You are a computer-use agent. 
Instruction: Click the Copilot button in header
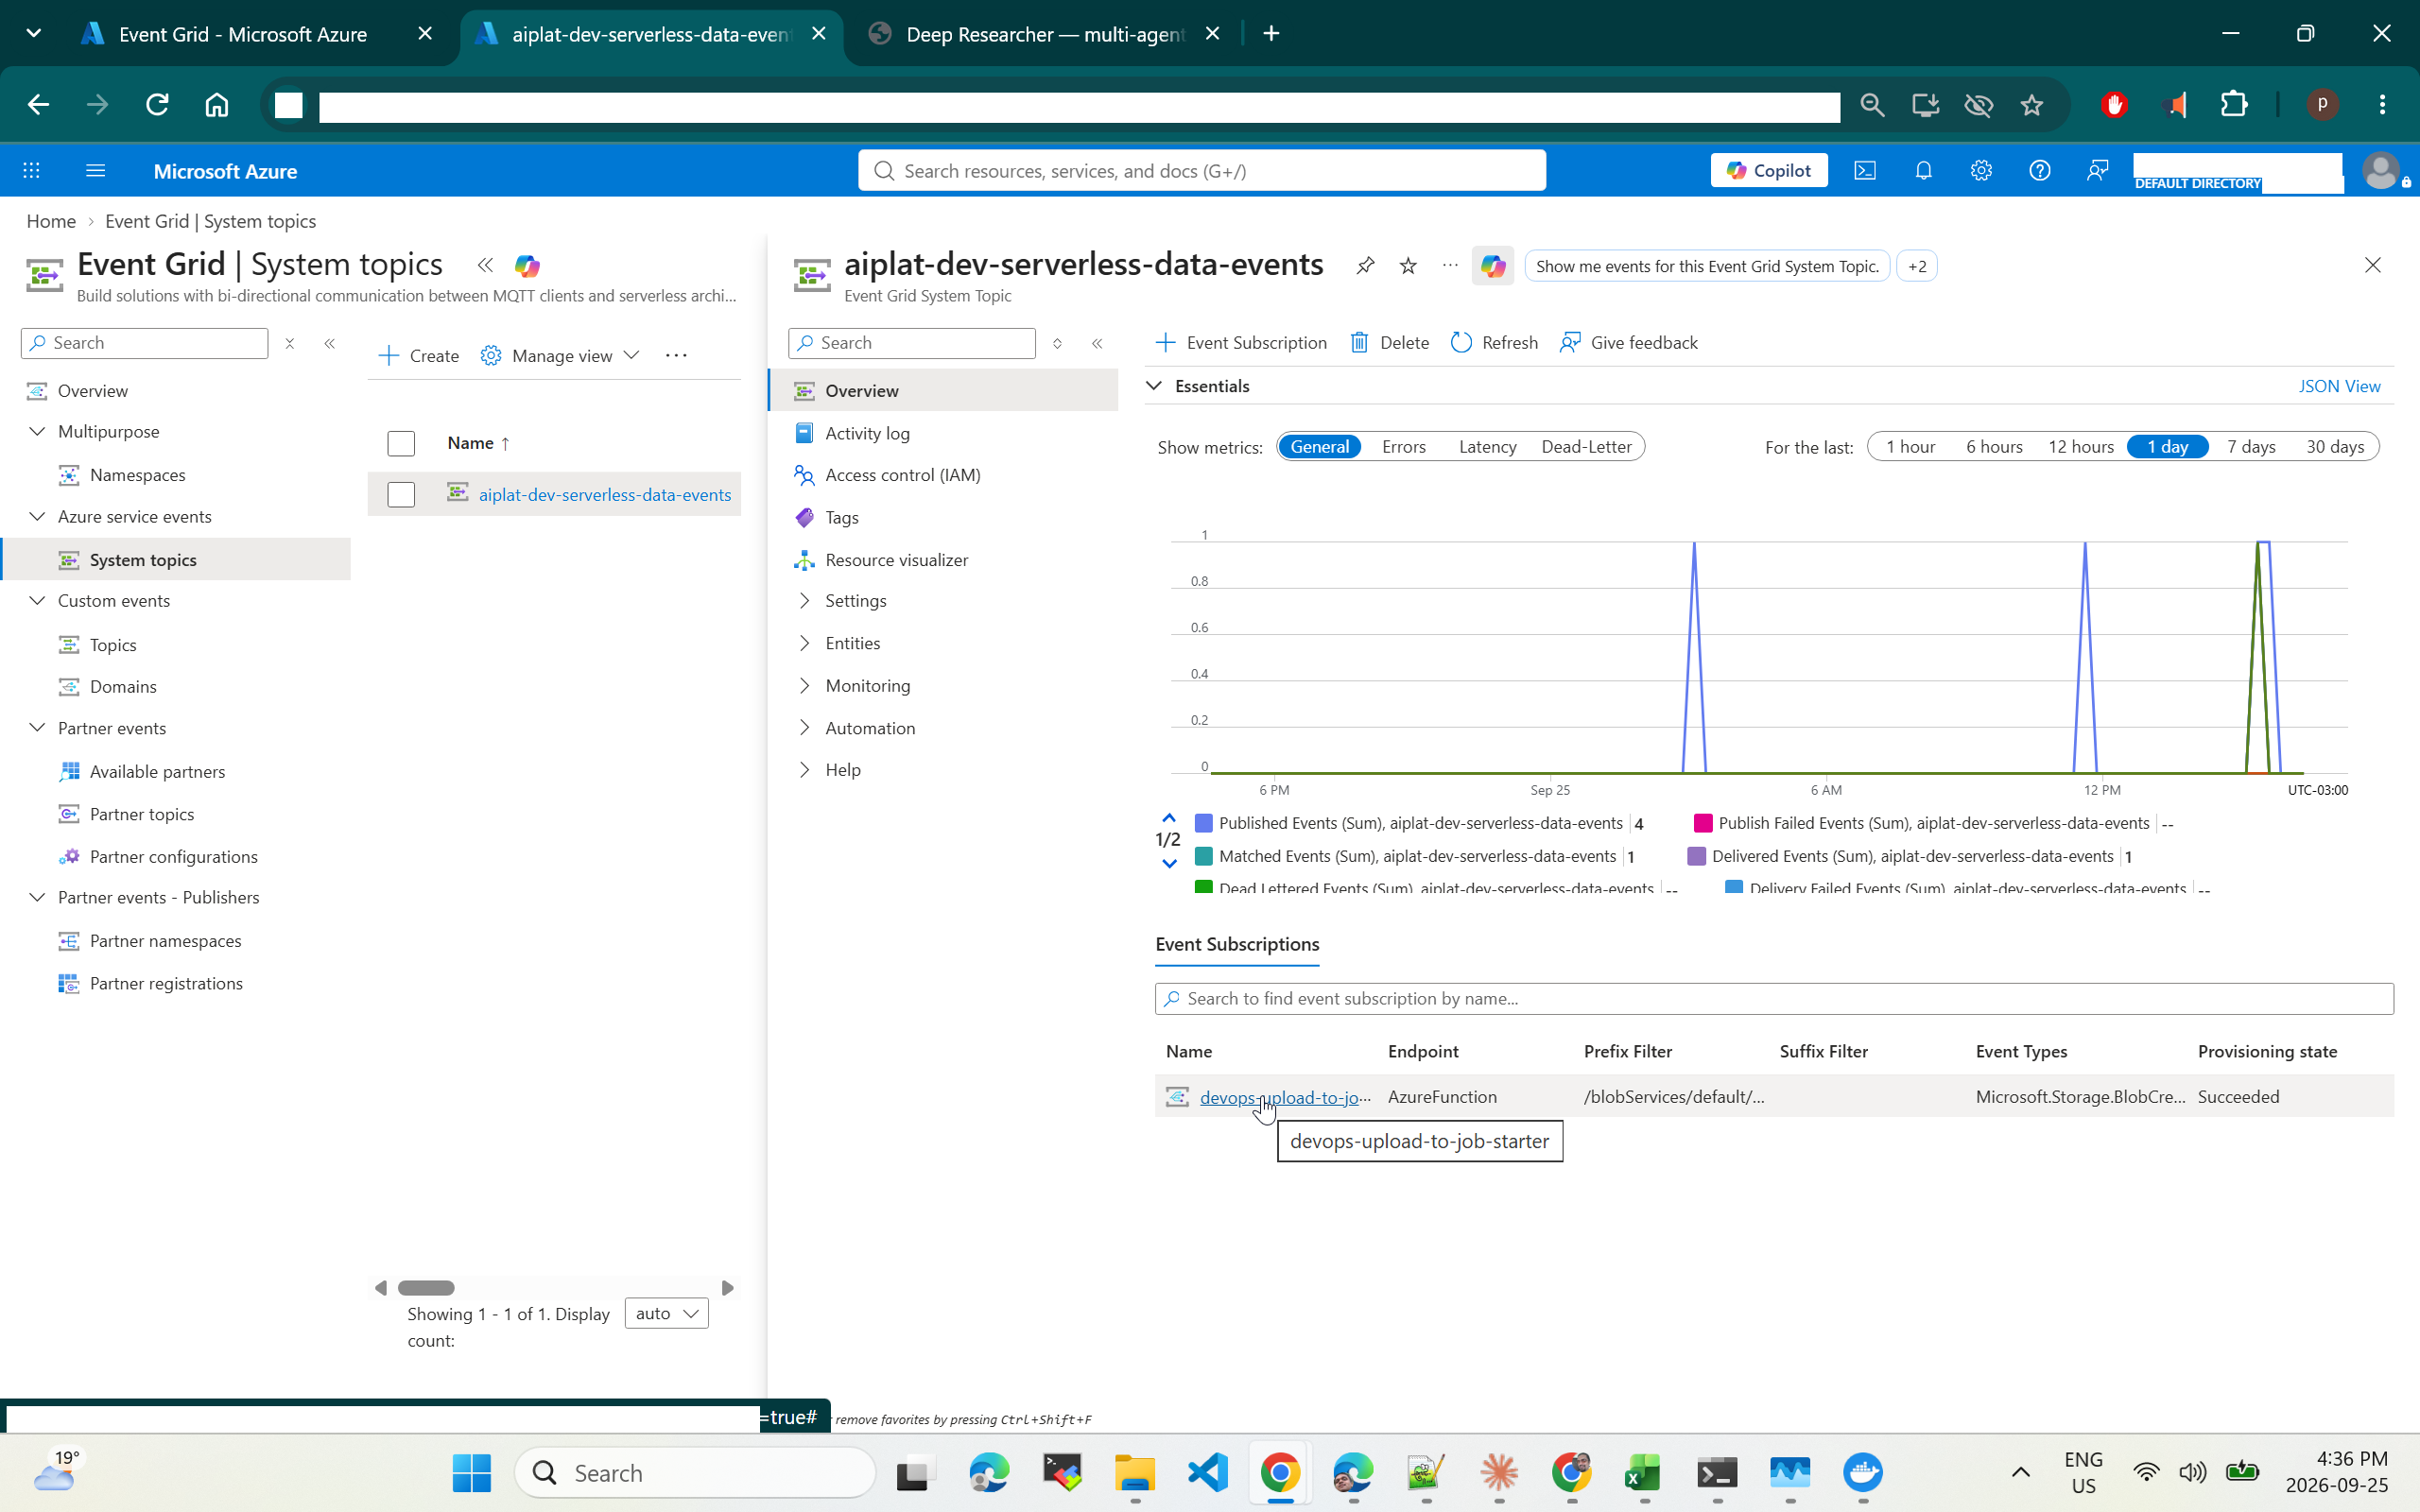pos(1768,171)
